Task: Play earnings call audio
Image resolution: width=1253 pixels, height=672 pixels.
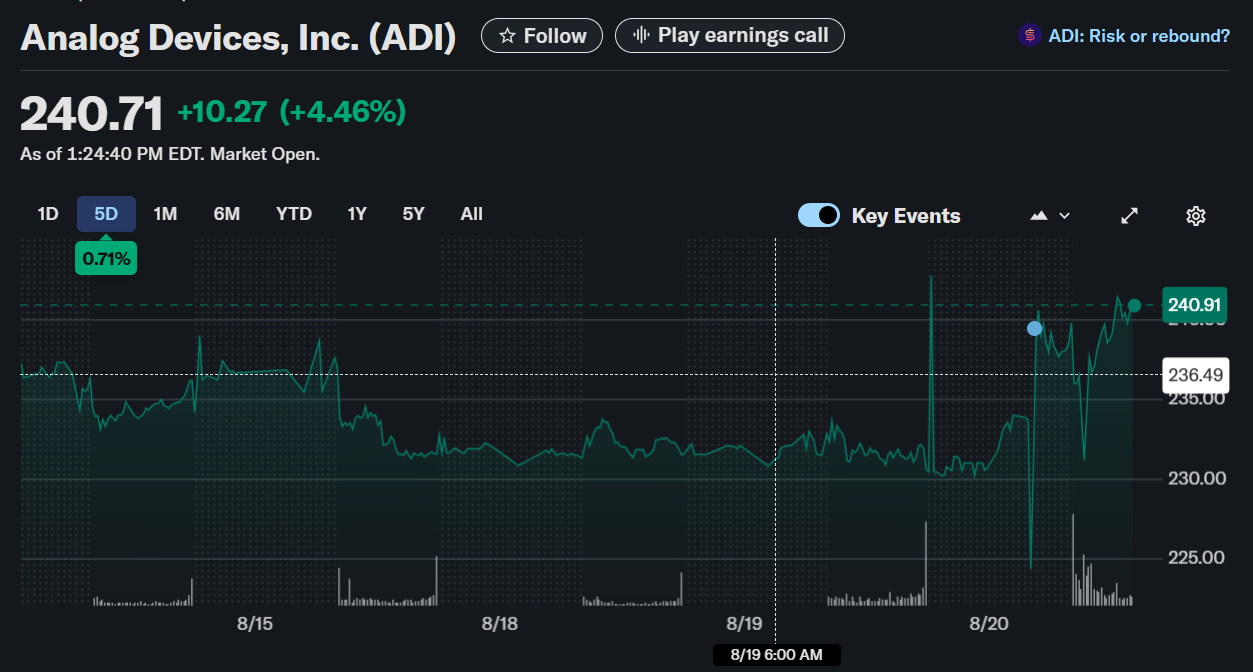Action: pyautogui.click(x=730, y=36)
